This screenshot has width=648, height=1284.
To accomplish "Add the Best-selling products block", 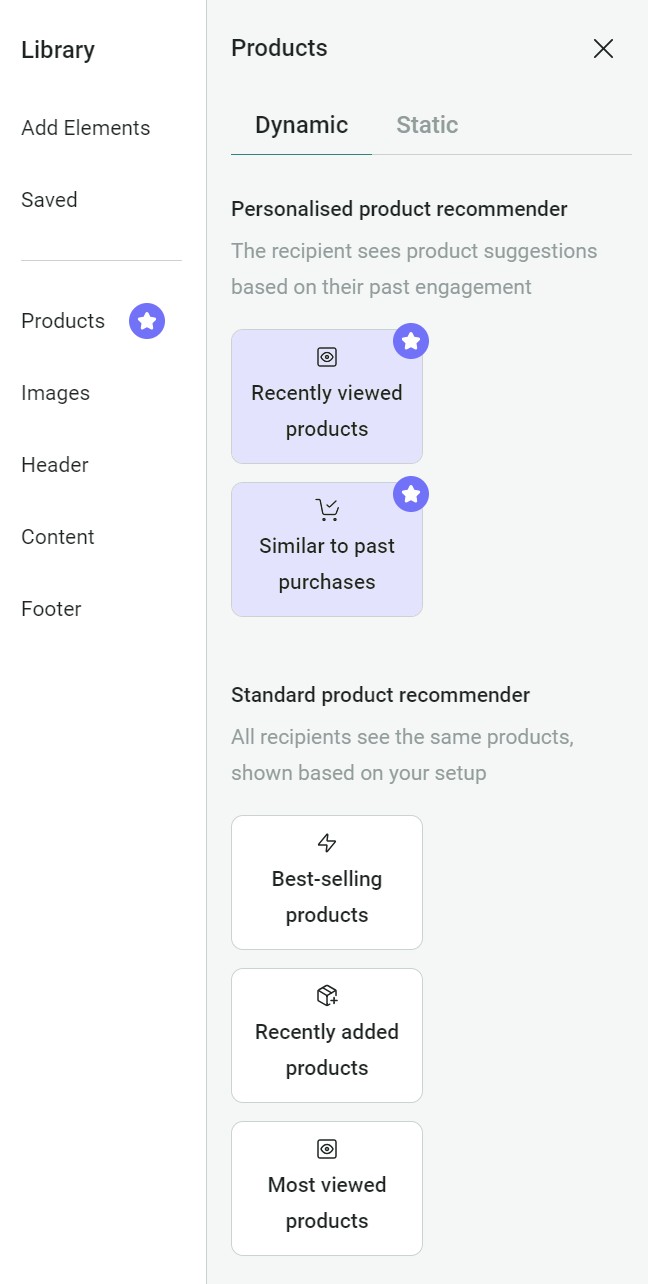I will [x=326, y=882].
